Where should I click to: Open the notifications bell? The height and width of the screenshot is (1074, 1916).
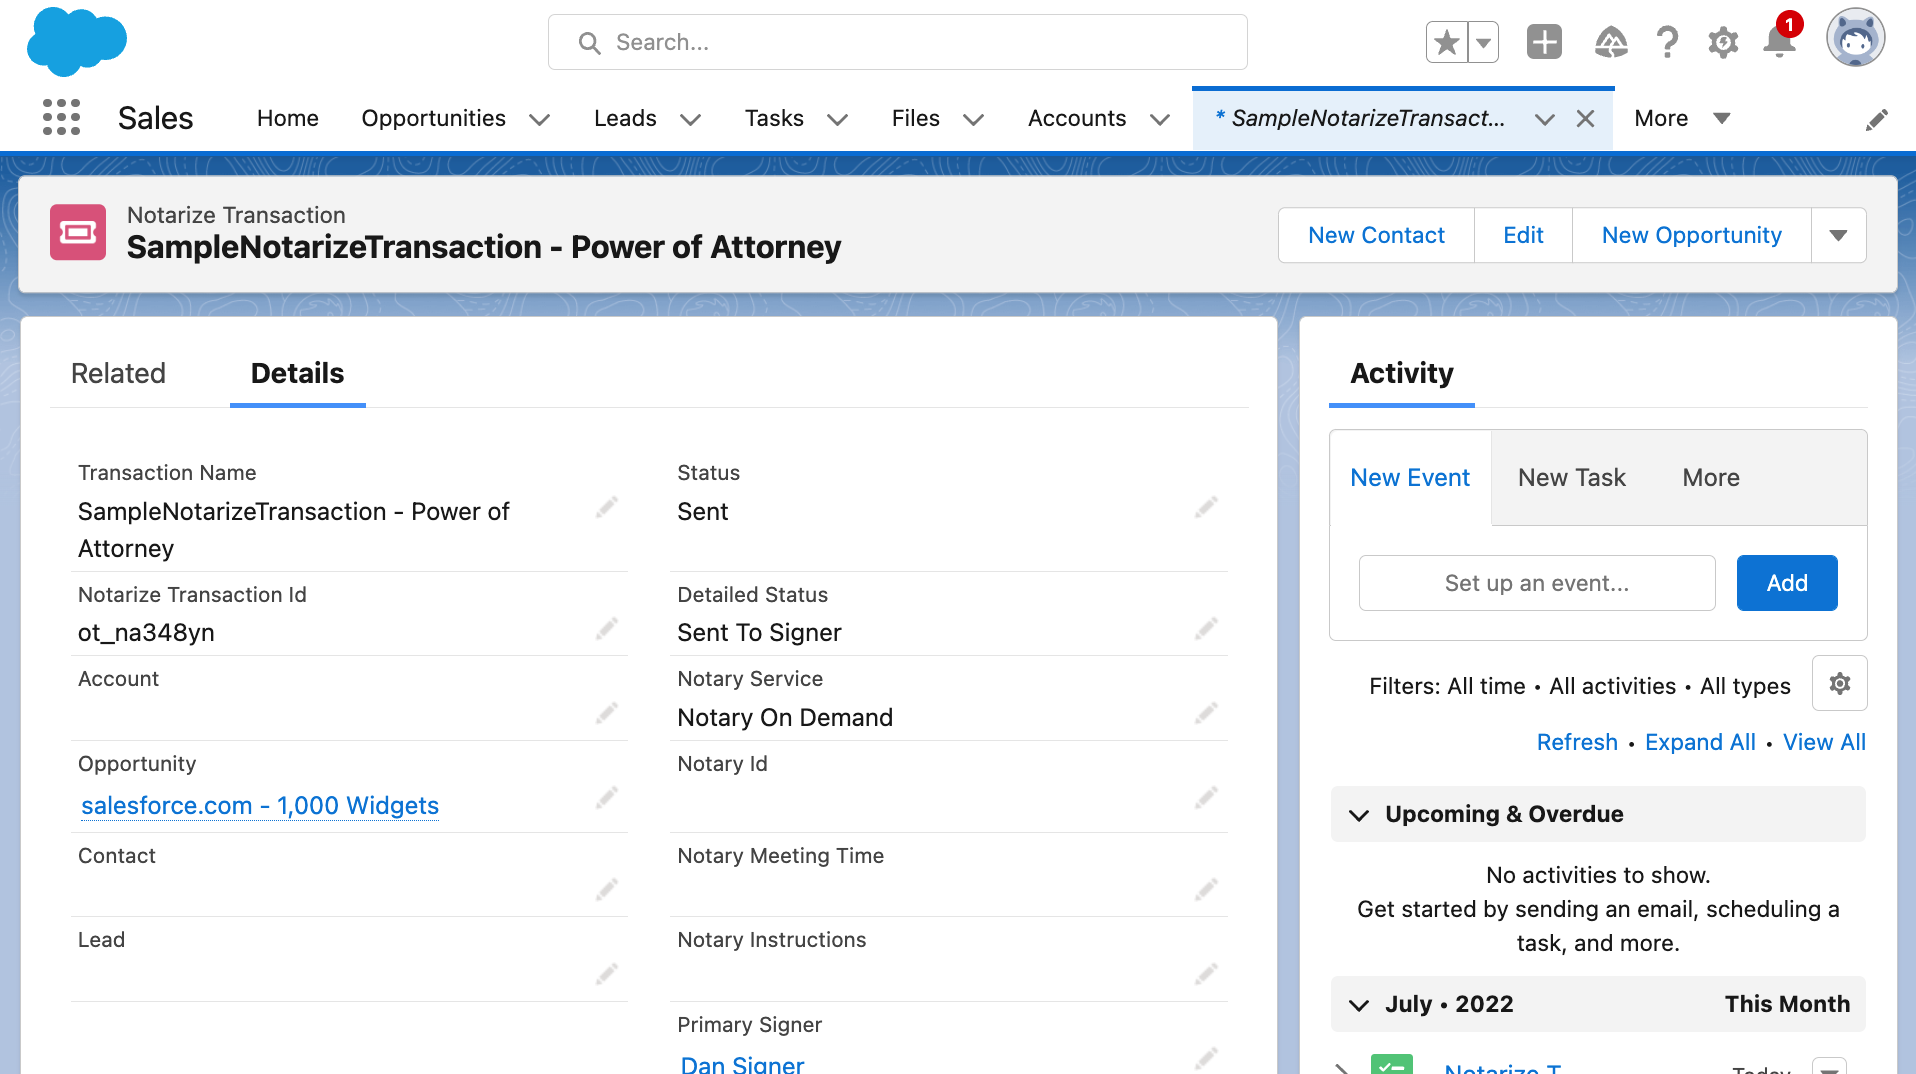point(1778,42)
